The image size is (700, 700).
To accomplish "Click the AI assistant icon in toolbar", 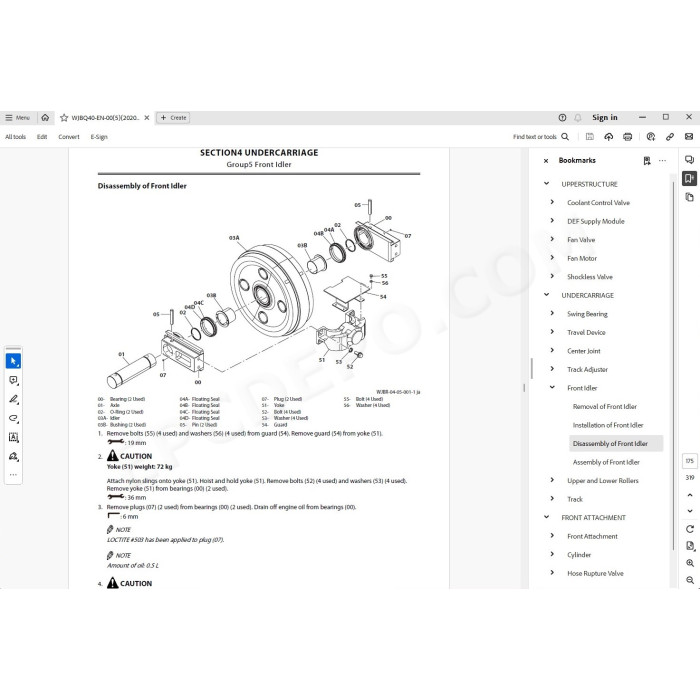I will (650, 137).
